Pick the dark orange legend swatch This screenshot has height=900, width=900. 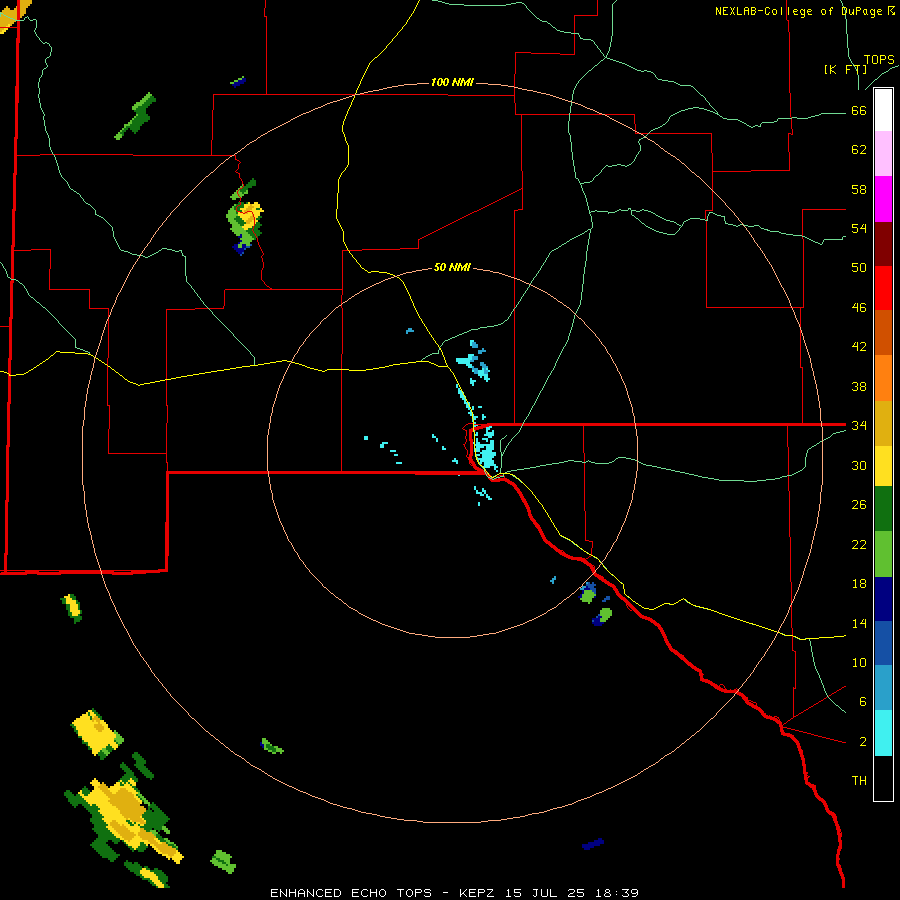click(x=883, y=332)
